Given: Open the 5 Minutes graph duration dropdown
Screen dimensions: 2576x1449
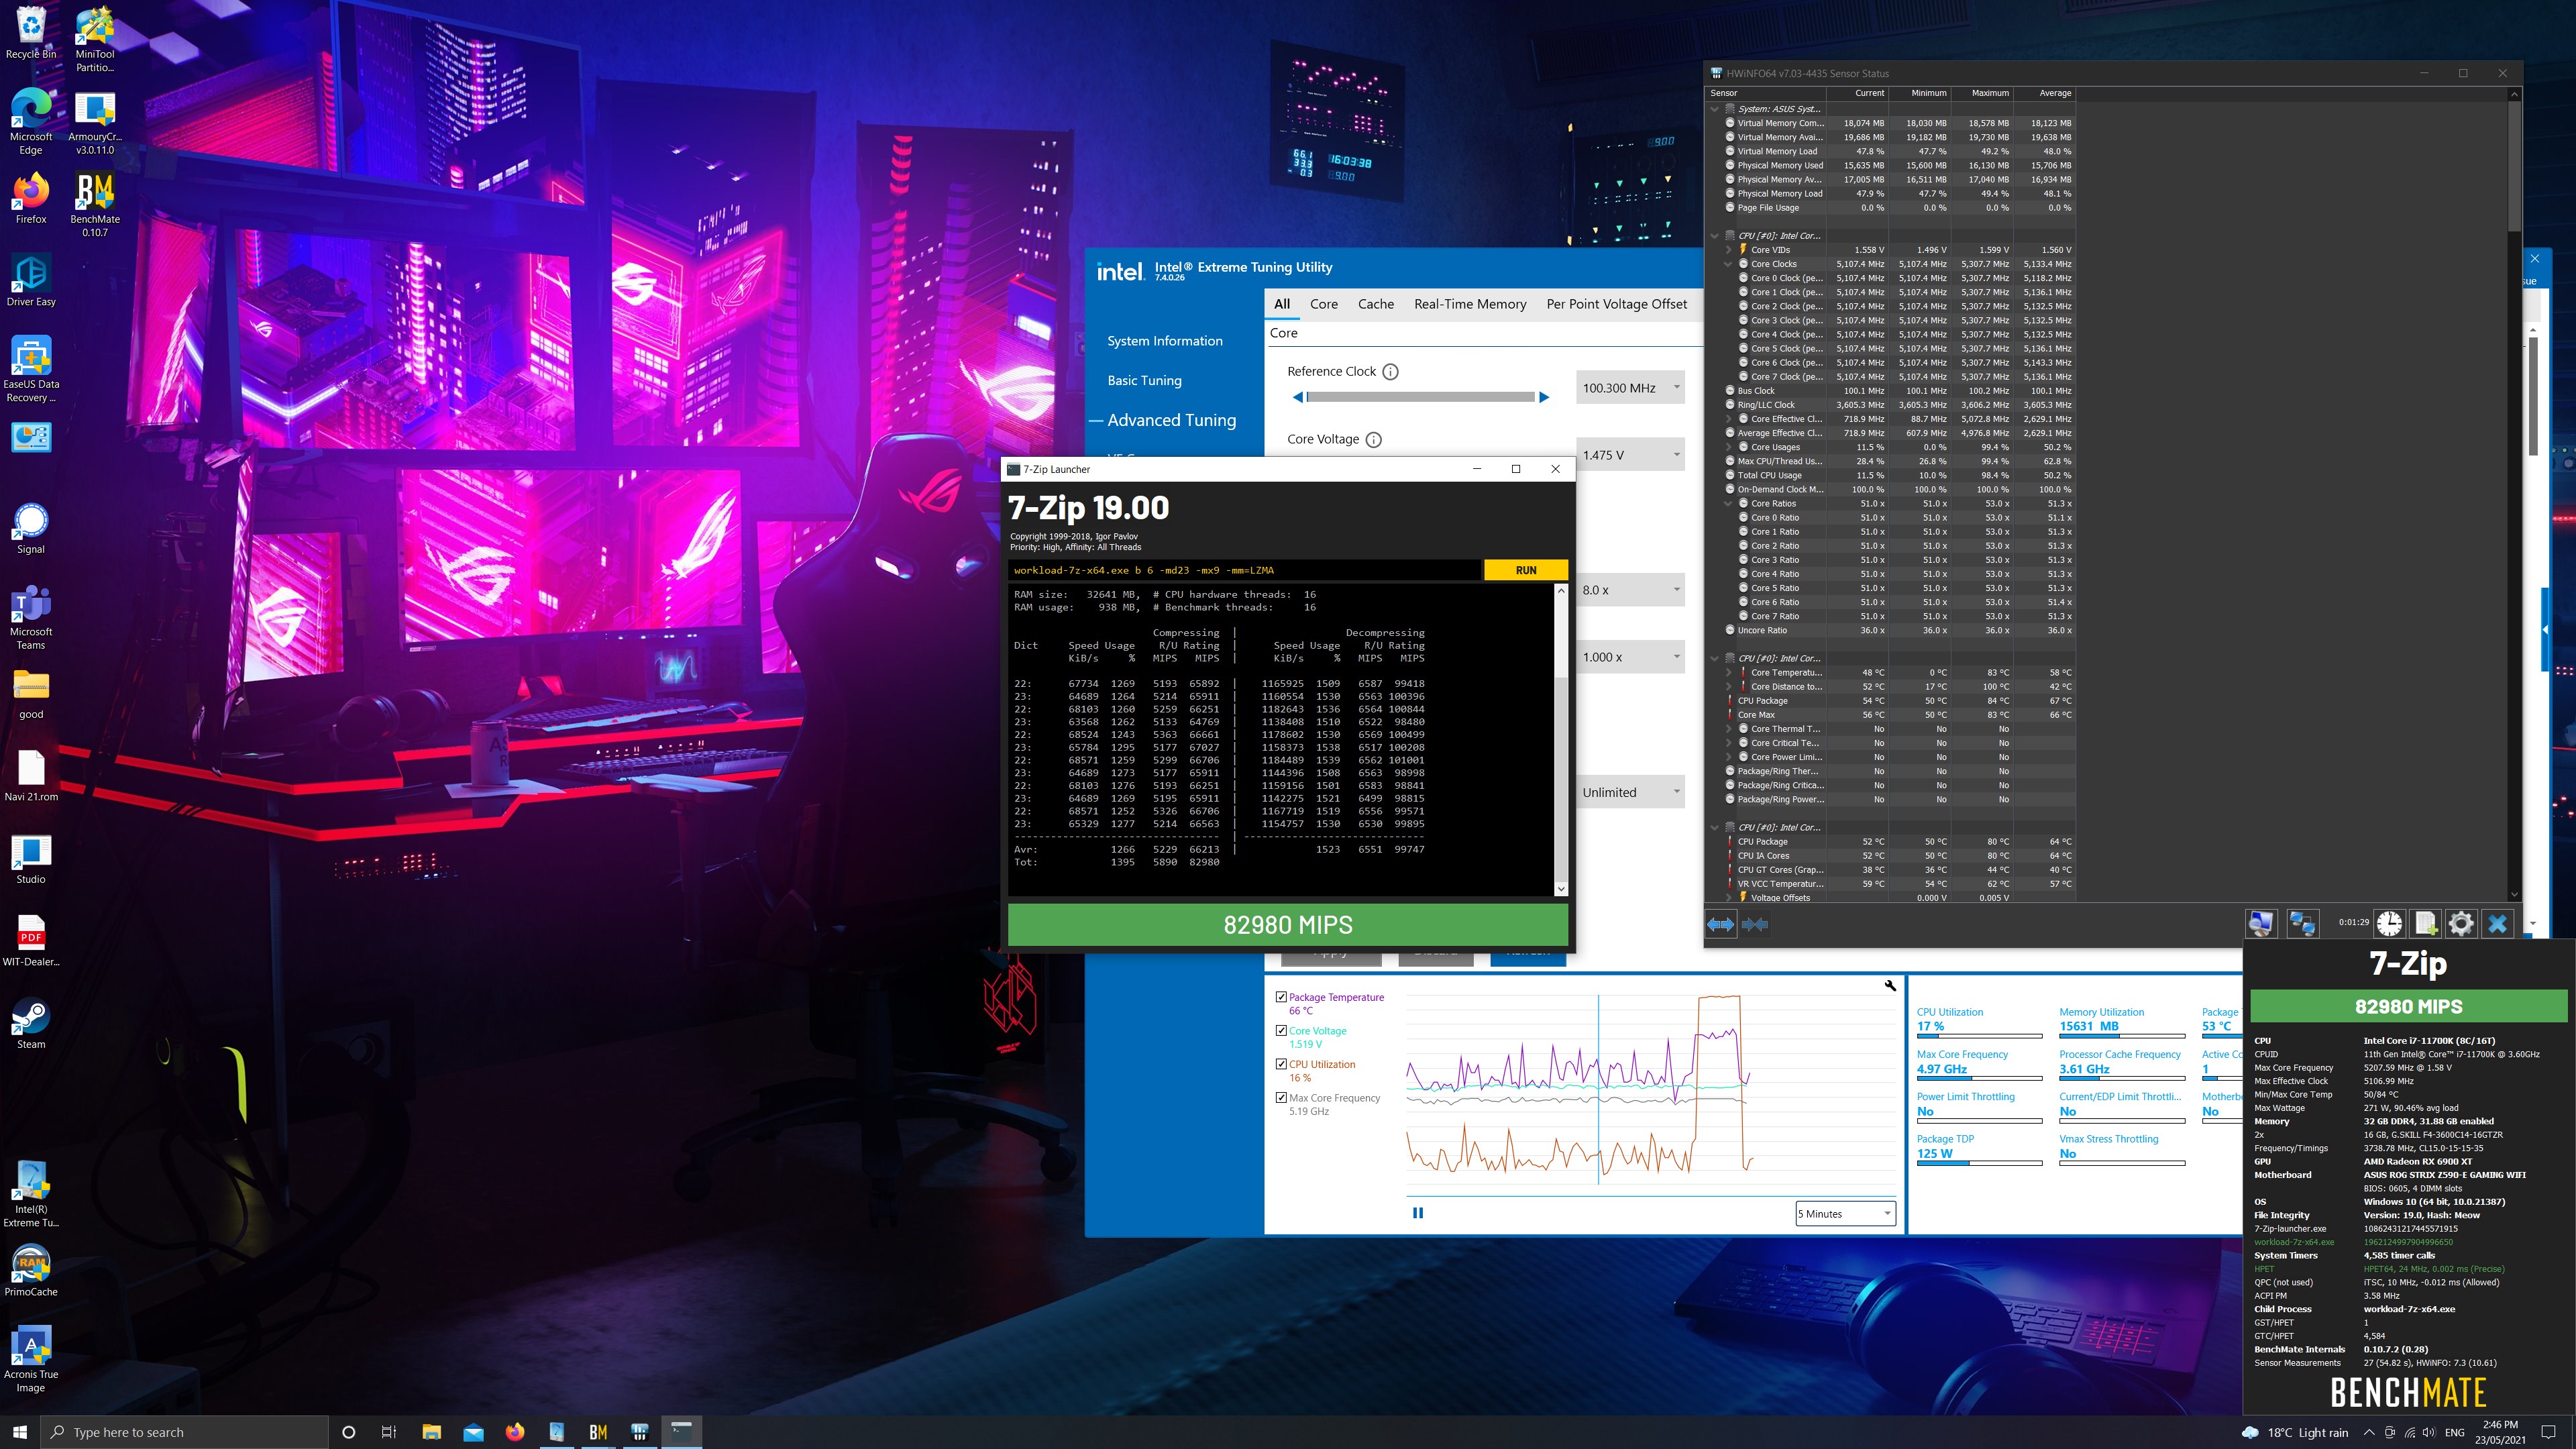Looking at the screenshot, I should pos(1845,1214).
